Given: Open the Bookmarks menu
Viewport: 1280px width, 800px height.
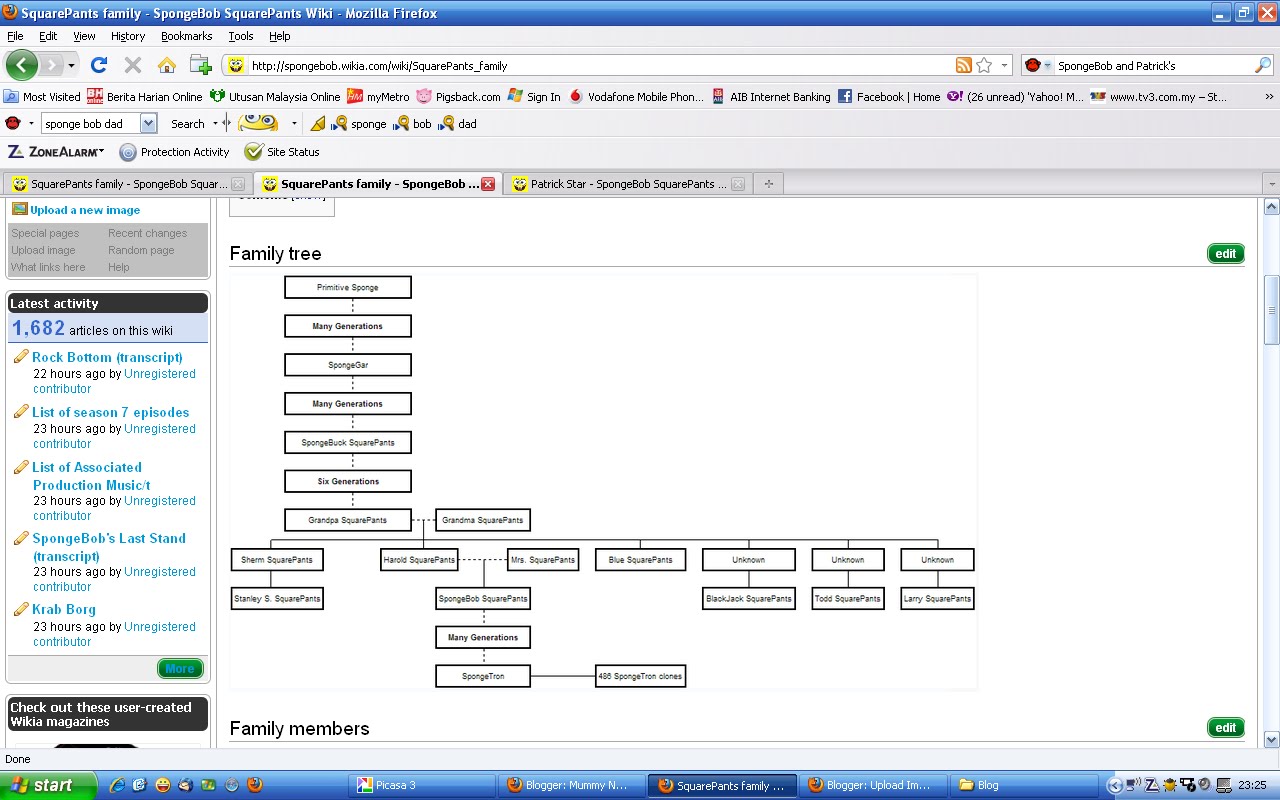Looking at the screenshot, I should pos(187,36).
